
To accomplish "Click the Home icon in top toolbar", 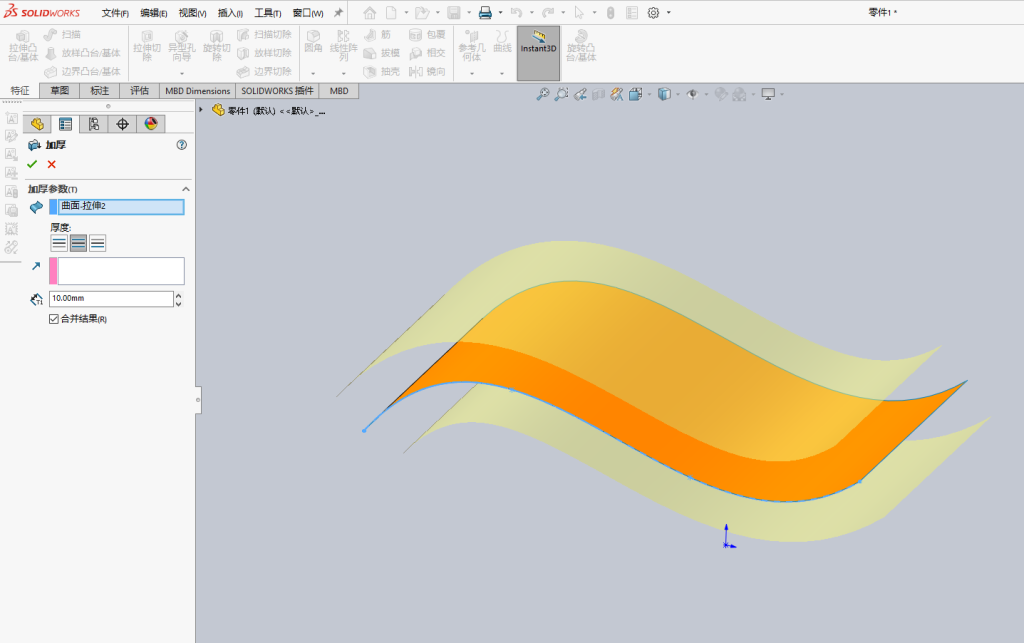I will coord(370,12).
